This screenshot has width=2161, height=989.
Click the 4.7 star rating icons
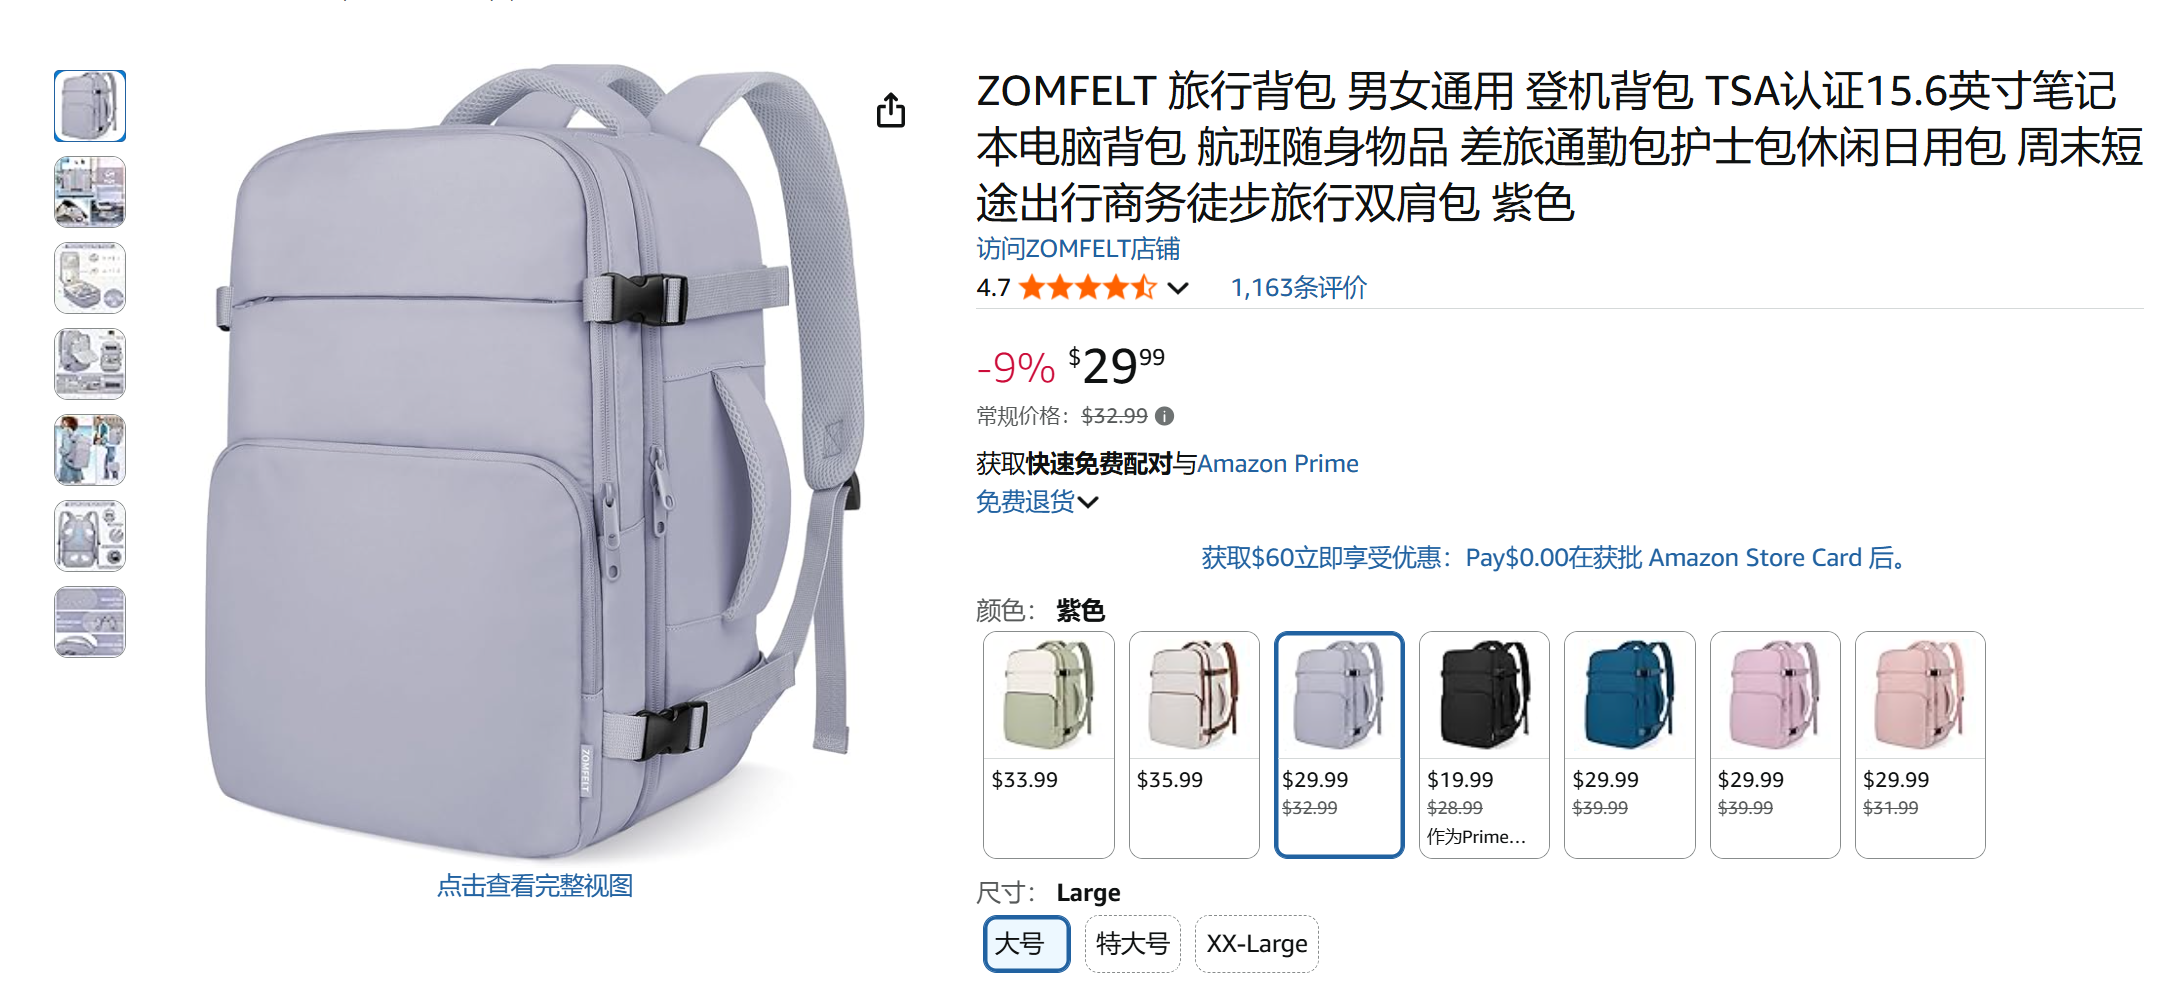coord(1088,288)
